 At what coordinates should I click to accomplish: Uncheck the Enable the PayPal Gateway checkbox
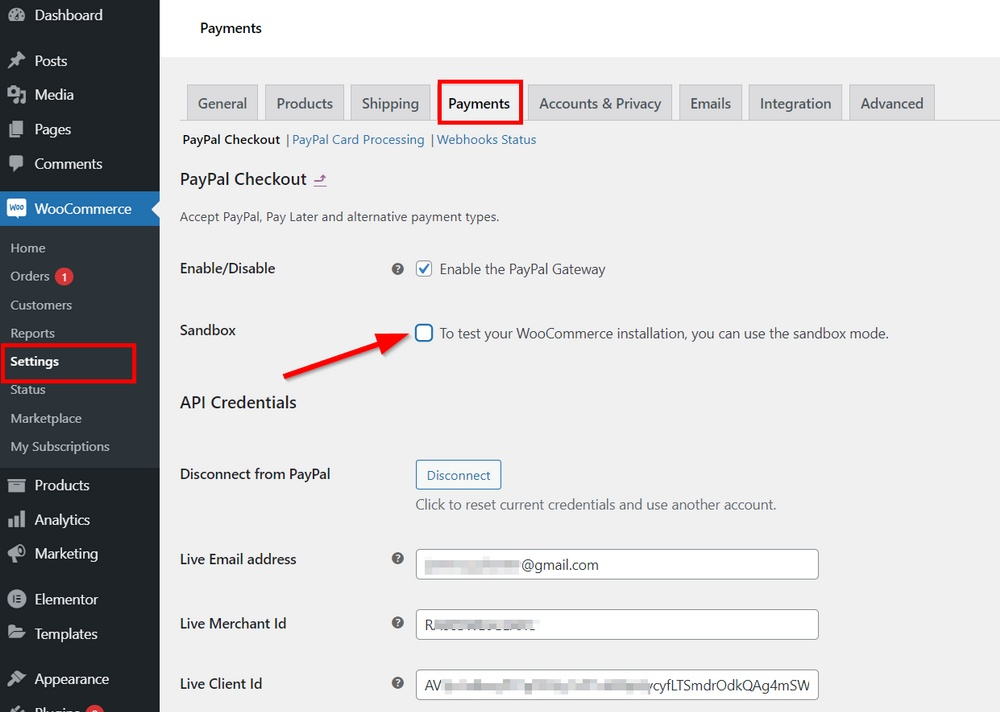coord(424,268)
